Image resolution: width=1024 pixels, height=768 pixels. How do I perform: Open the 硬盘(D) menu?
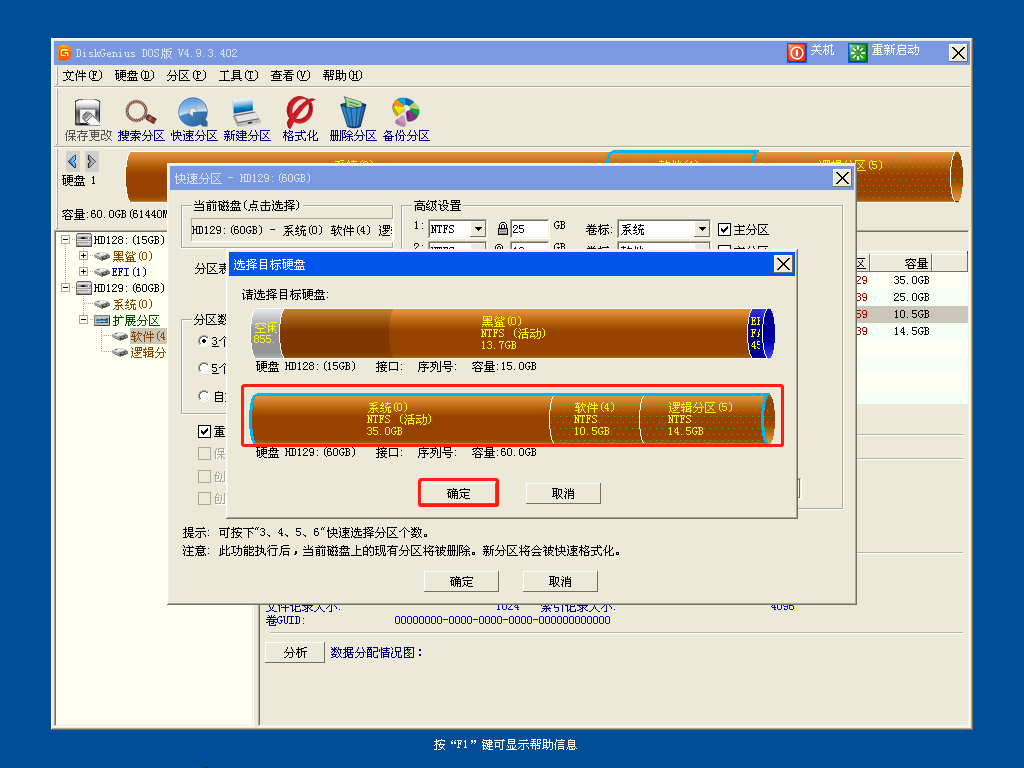[135, 76]
